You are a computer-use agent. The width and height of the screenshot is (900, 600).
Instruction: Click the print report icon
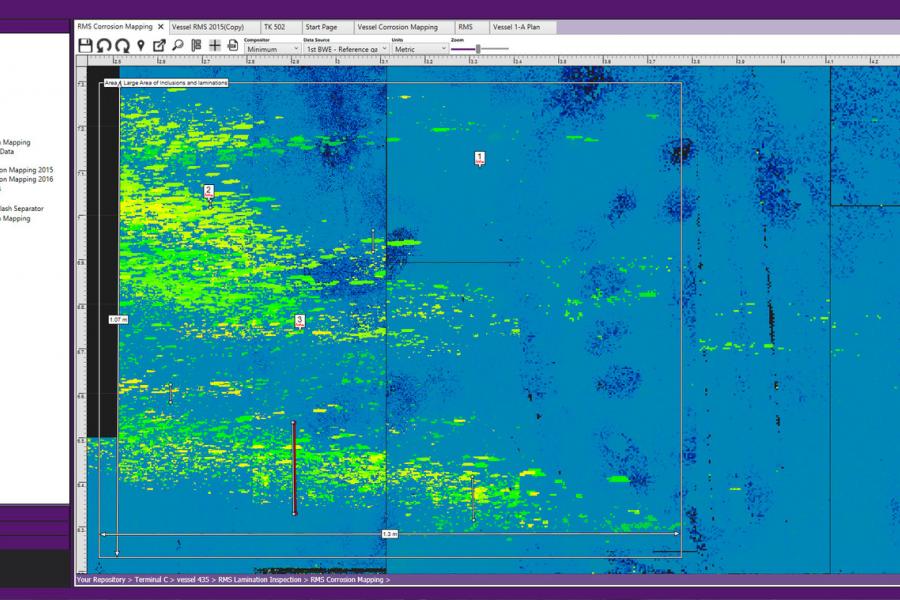(x=232, y=45)
